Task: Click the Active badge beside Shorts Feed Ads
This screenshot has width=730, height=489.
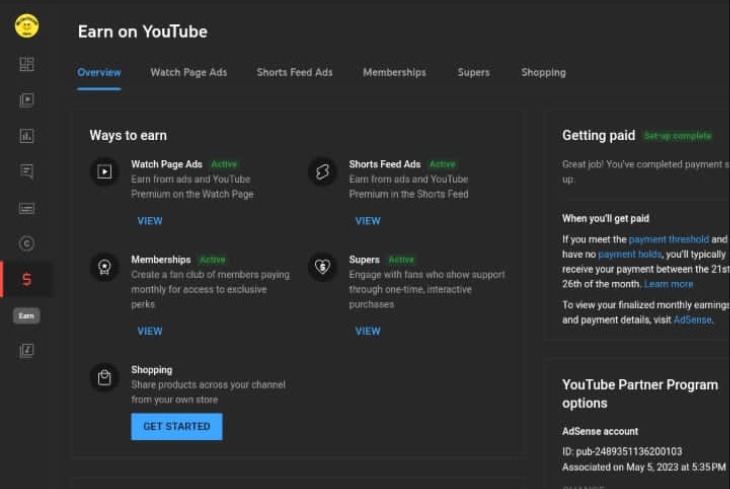Action: tap(442, 164)
